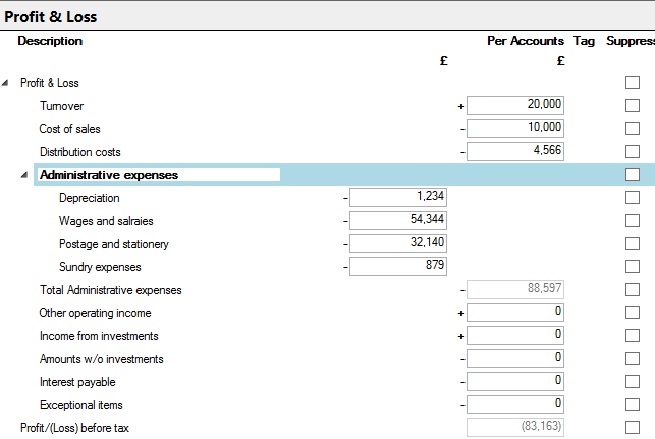Tick the Suppress checkbox for Amounts w/o investments
The image size is (655, 439).
632,358
